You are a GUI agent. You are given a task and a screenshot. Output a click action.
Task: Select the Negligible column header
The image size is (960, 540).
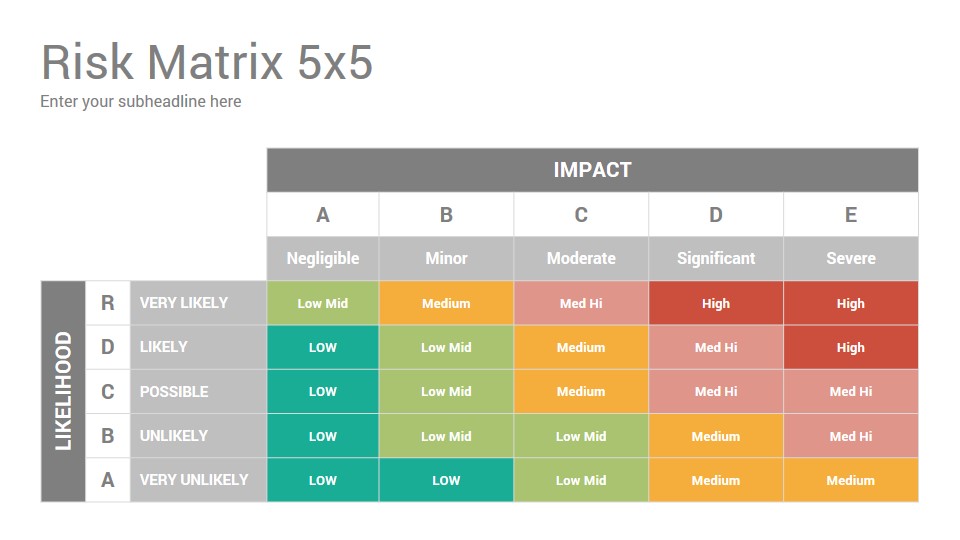(323, 258)
